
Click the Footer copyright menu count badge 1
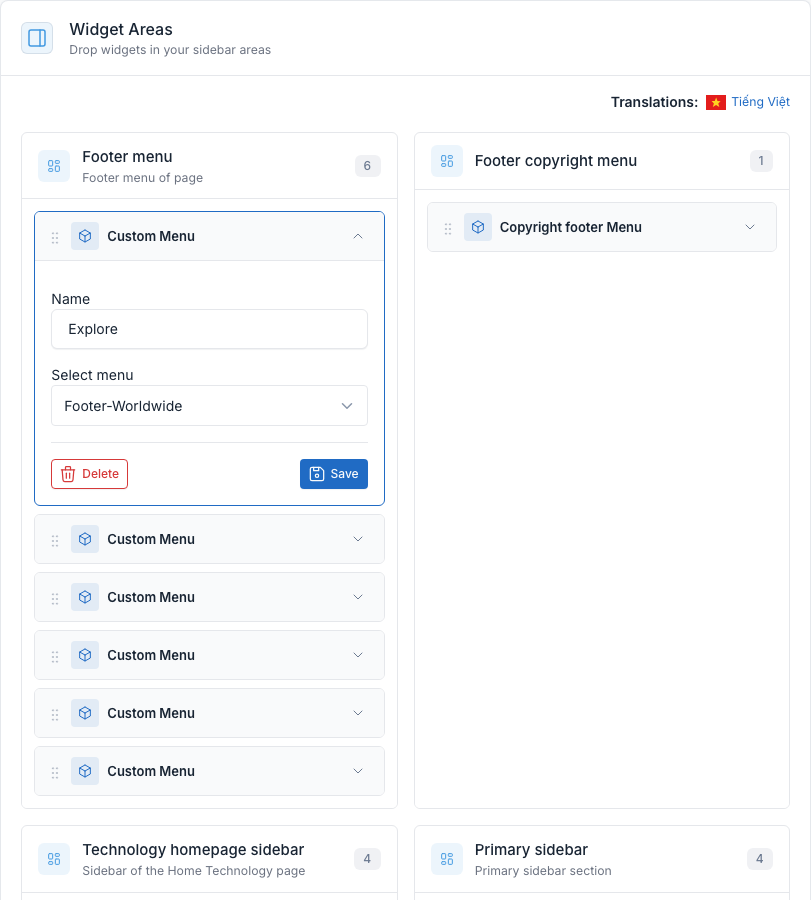(761, 161)
